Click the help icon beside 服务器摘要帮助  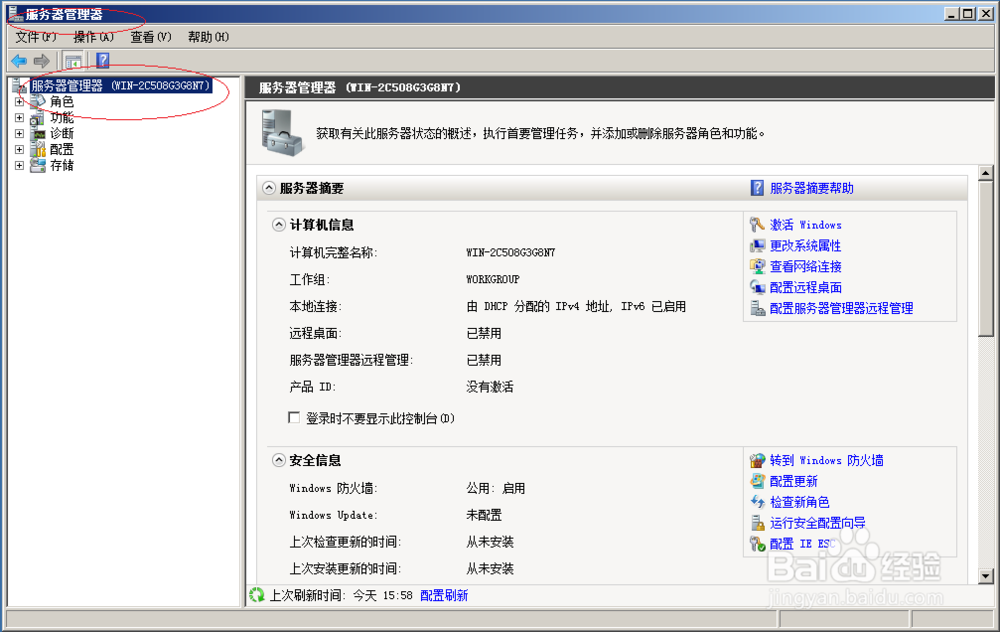pos(757,188)
